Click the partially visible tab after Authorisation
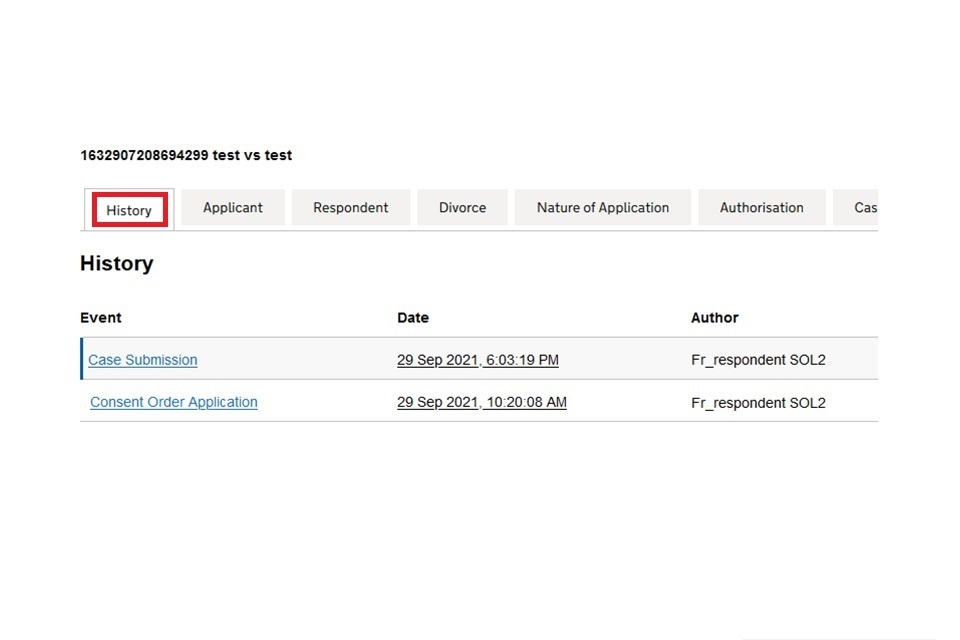 pos(857,208)
